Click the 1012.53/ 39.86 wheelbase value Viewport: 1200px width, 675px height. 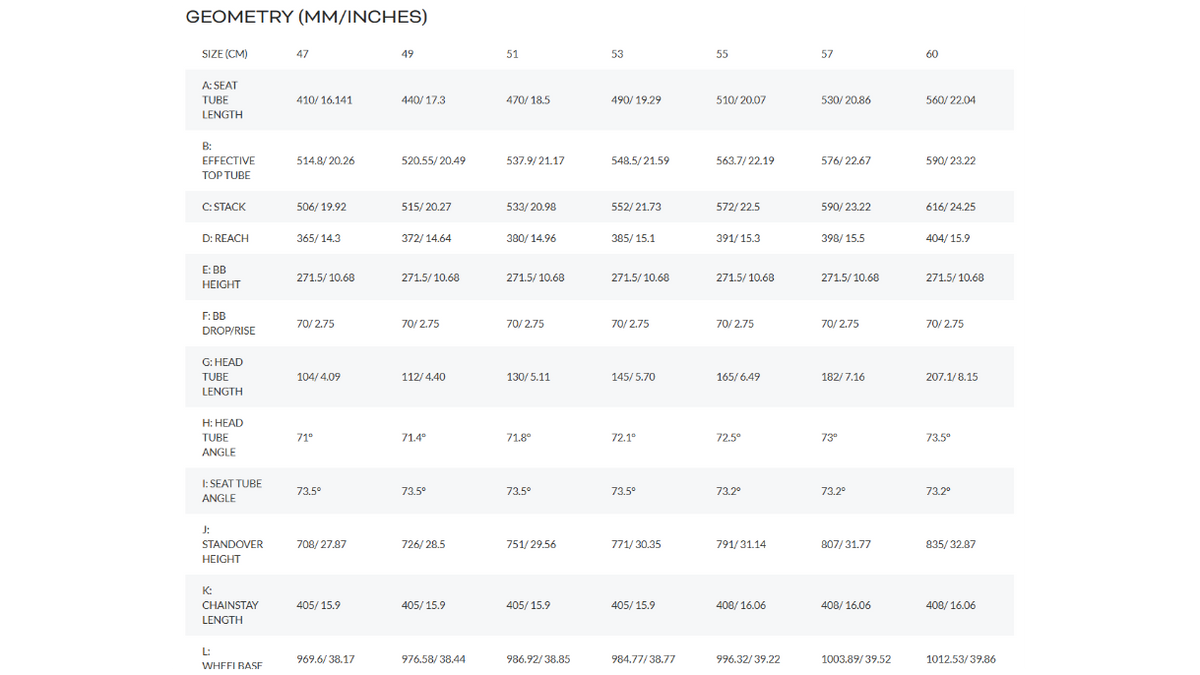pyautogui.click(x=961, y=659)
